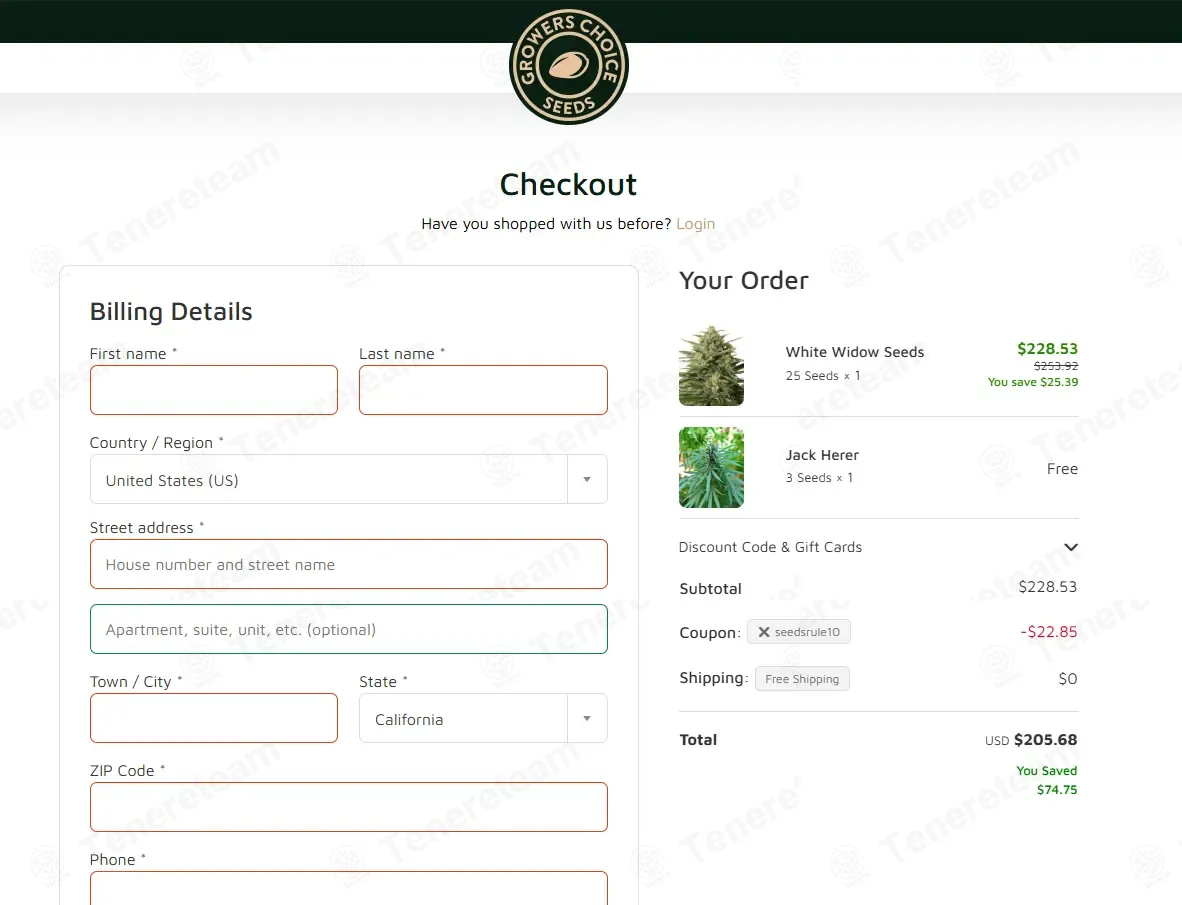Click the 25 Seeds × 1 quantity text
The width and height of the screenshot is (1182, 905).
822,375
